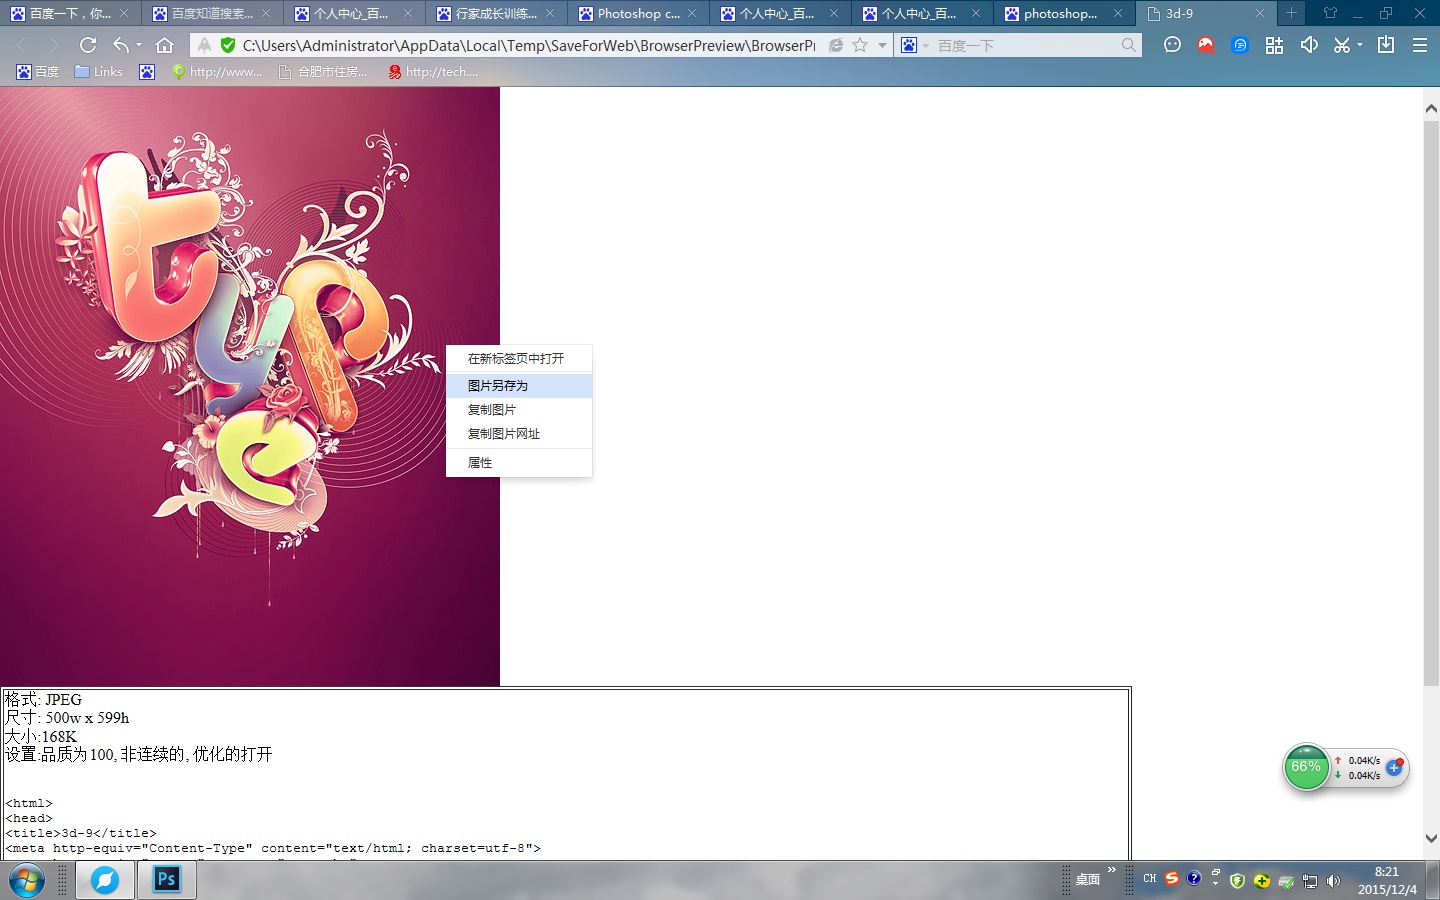Click the scissors screenshot tool
The width and height of the screenshot is (1440, 900).
pos(1342,45)
